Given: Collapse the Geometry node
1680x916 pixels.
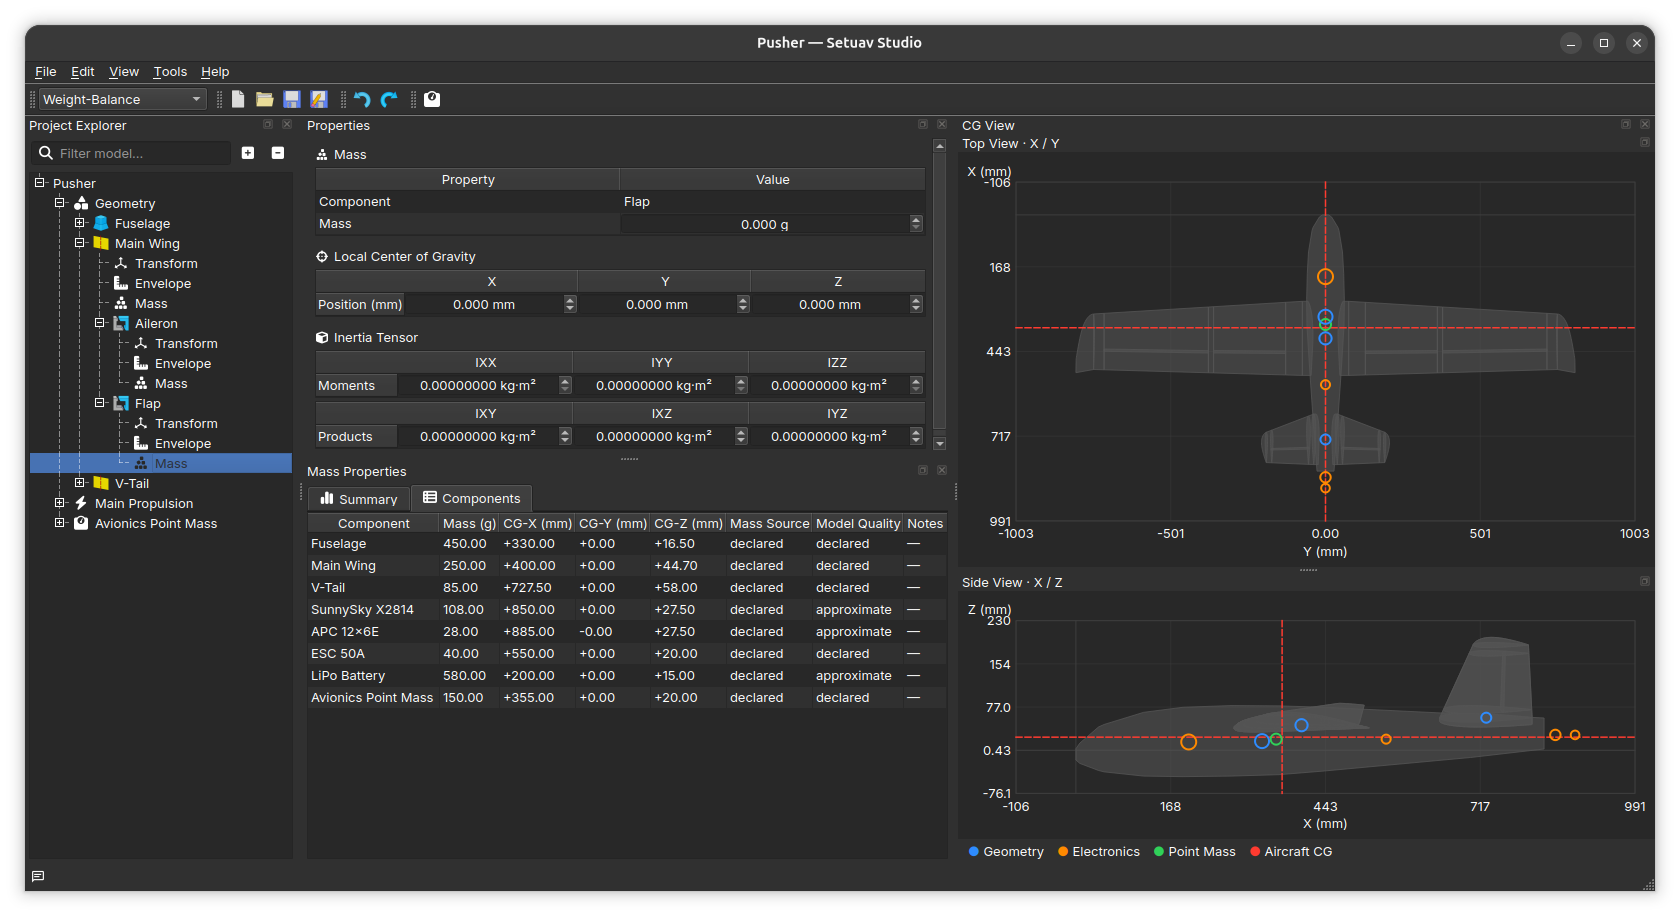Looking at the screenshot, I should (60, 202).
